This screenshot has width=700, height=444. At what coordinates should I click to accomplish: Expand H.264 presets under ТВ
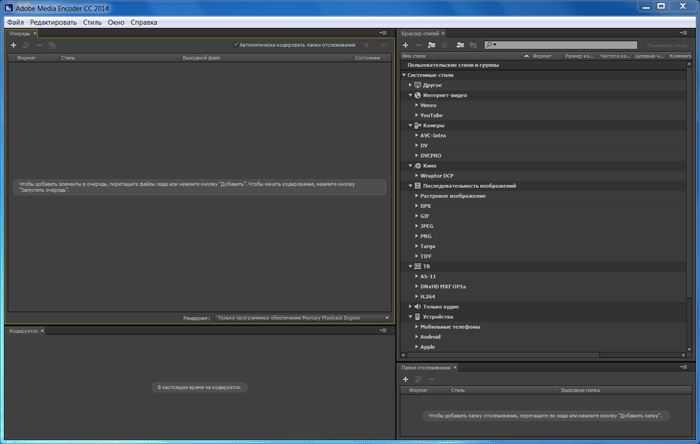[417, 296]
